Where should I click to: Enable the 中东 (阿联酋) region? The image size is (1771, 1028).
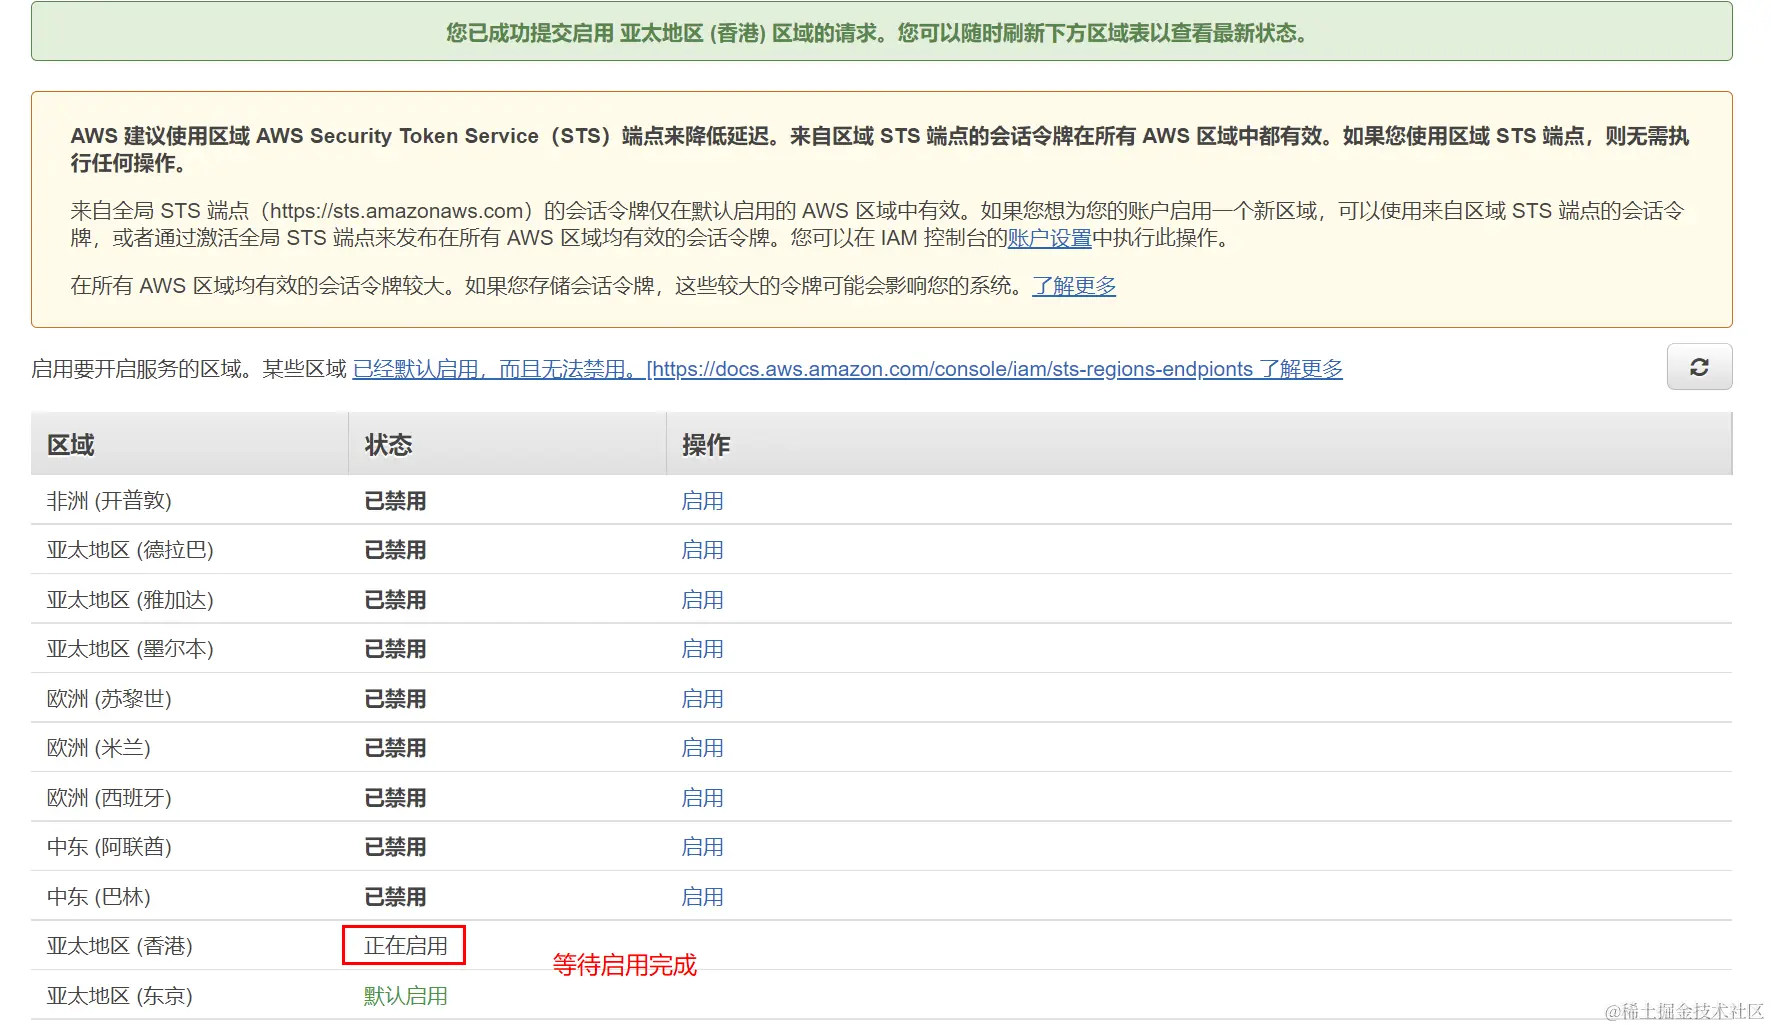coord(702,847)
